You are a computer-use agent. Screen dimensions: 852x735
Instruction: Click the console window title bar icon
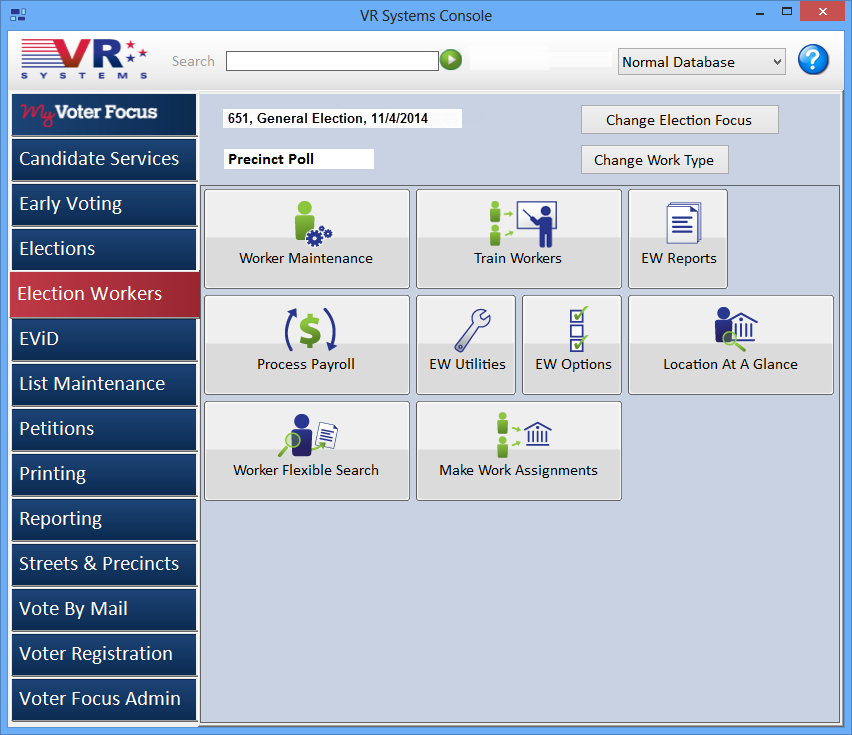pyautogui.click(x=18, y=15)
